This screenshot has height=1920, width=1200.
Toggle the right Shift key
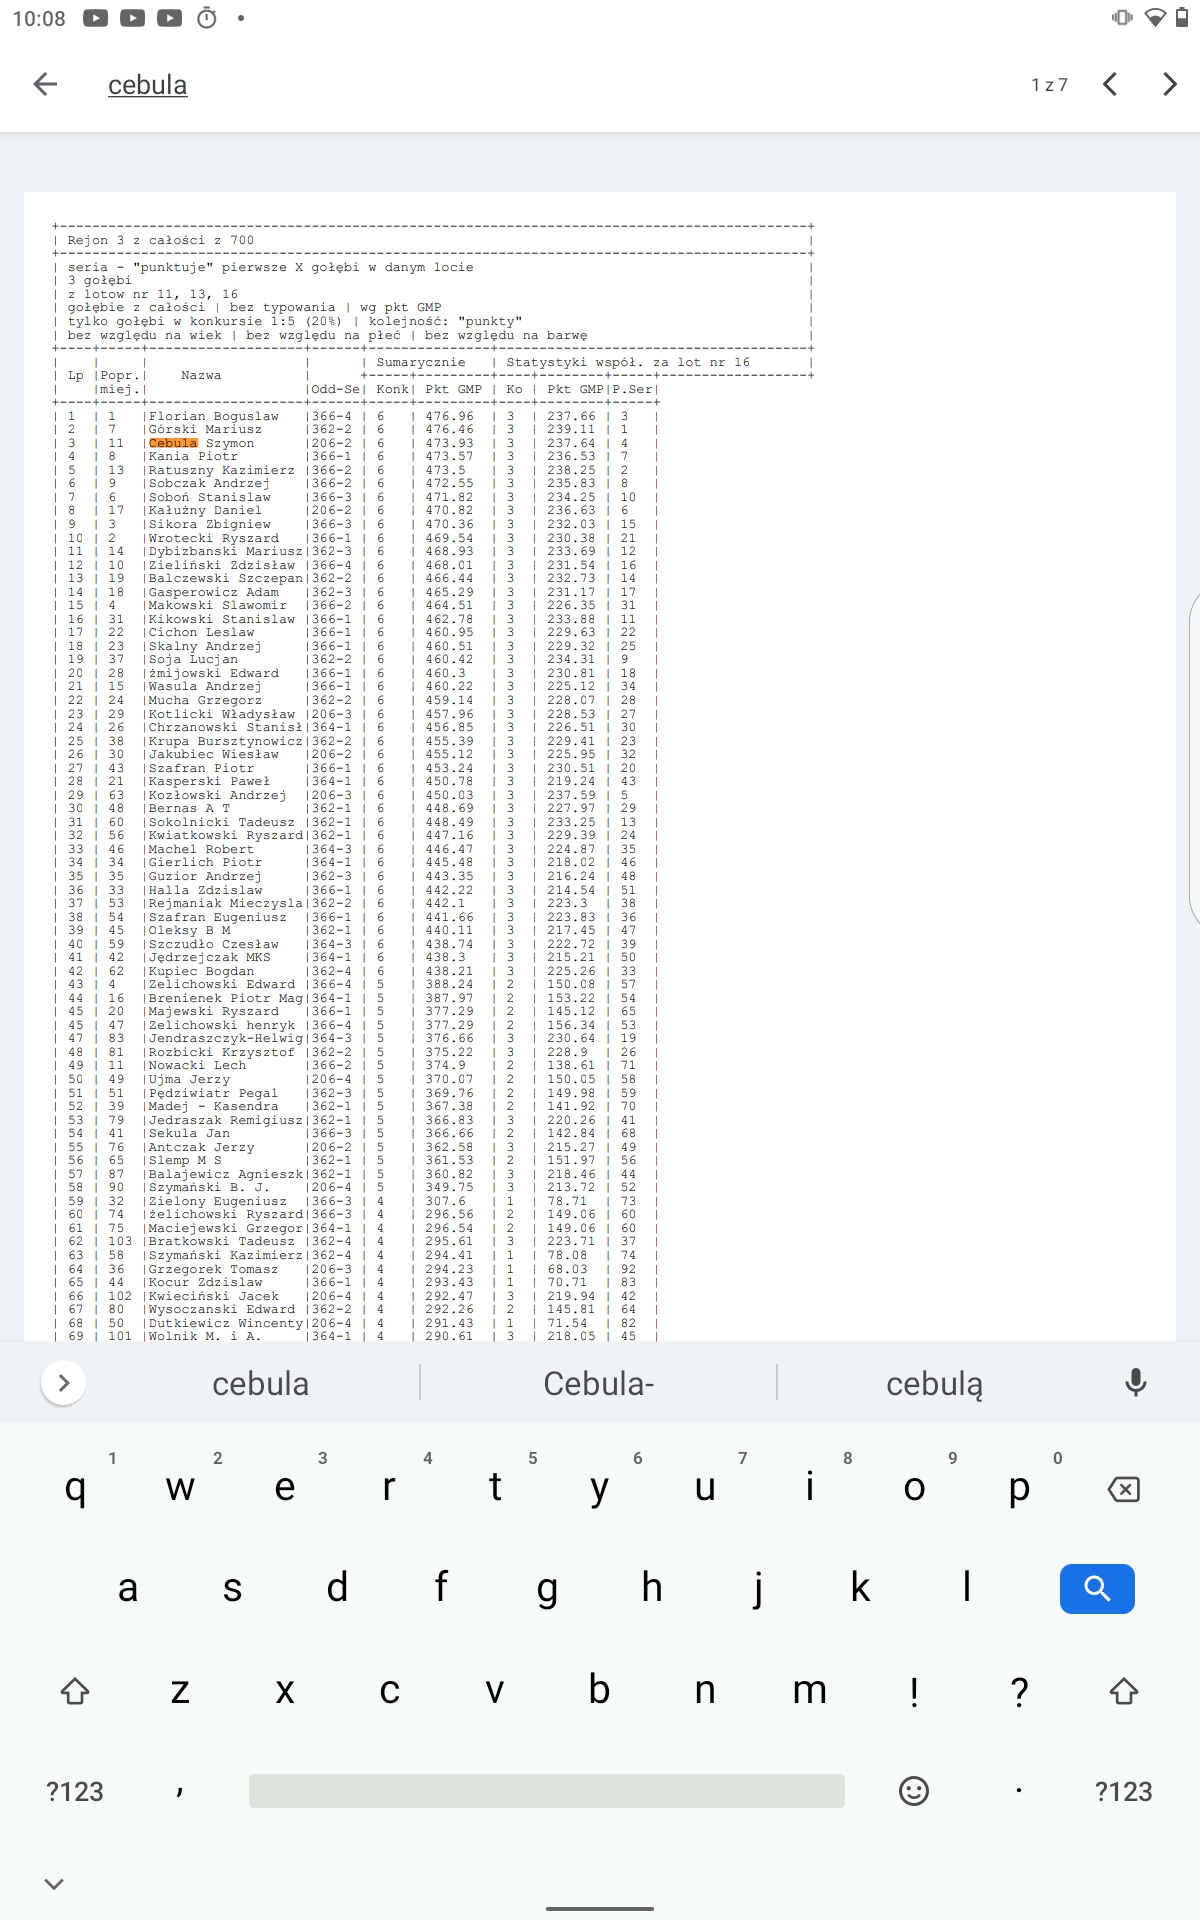1123,1691
